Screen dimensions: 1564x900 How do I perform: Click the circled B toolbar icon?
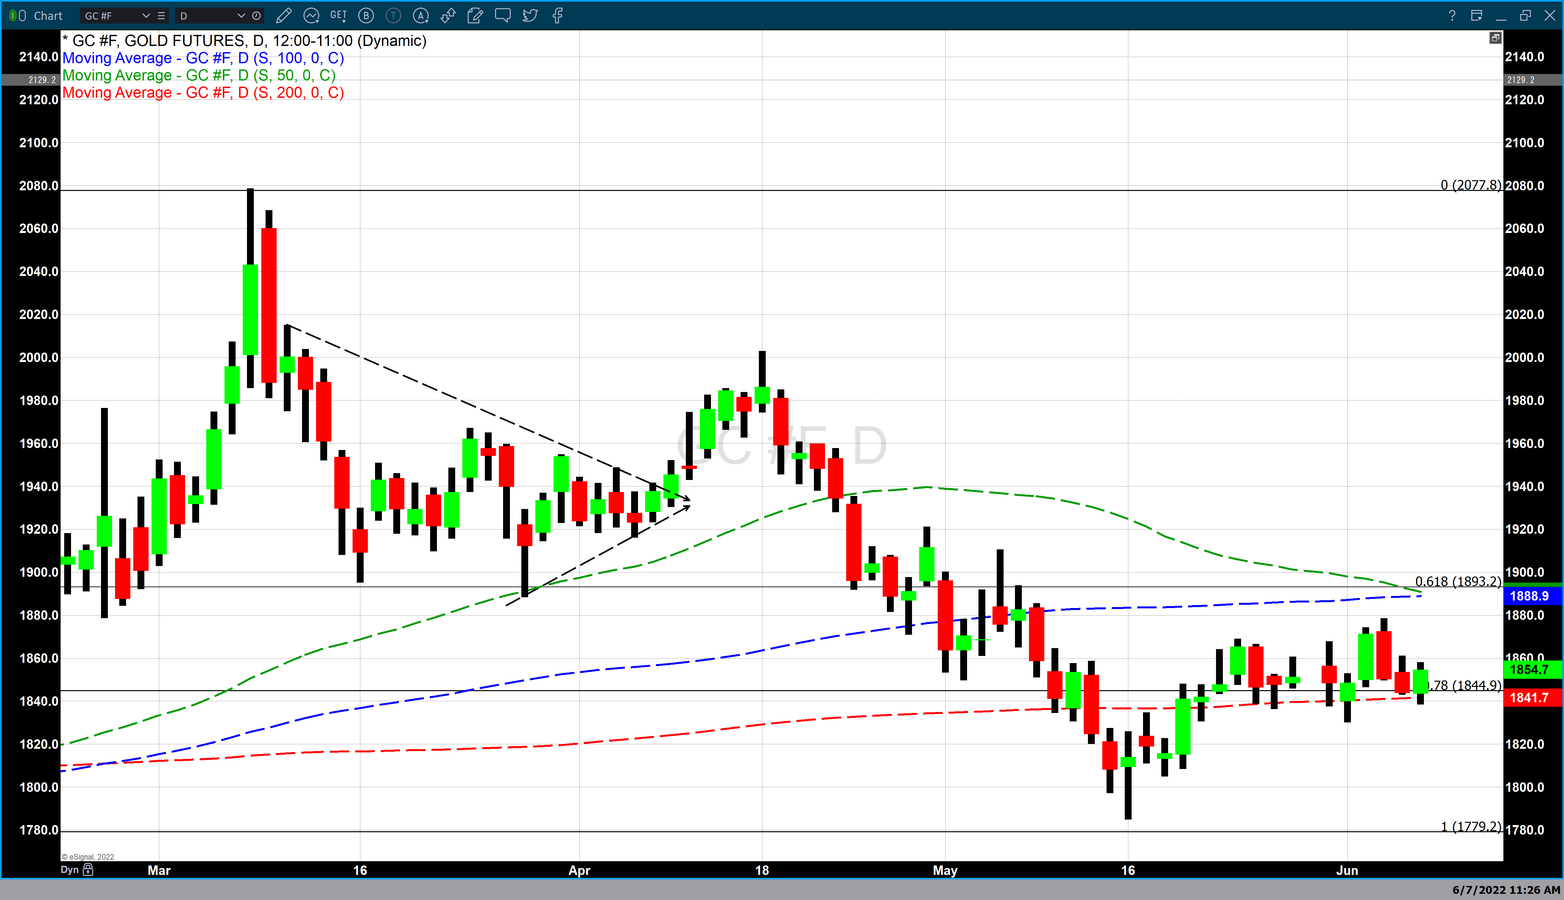pyautogui.click(x=366, y=15)
